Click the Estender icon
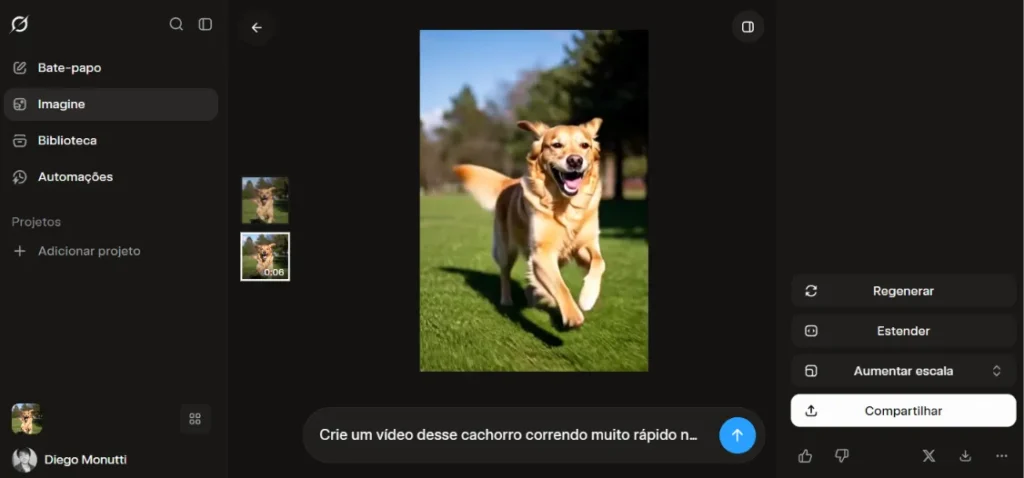The image size is (1024, 478). tap(811, 331)
